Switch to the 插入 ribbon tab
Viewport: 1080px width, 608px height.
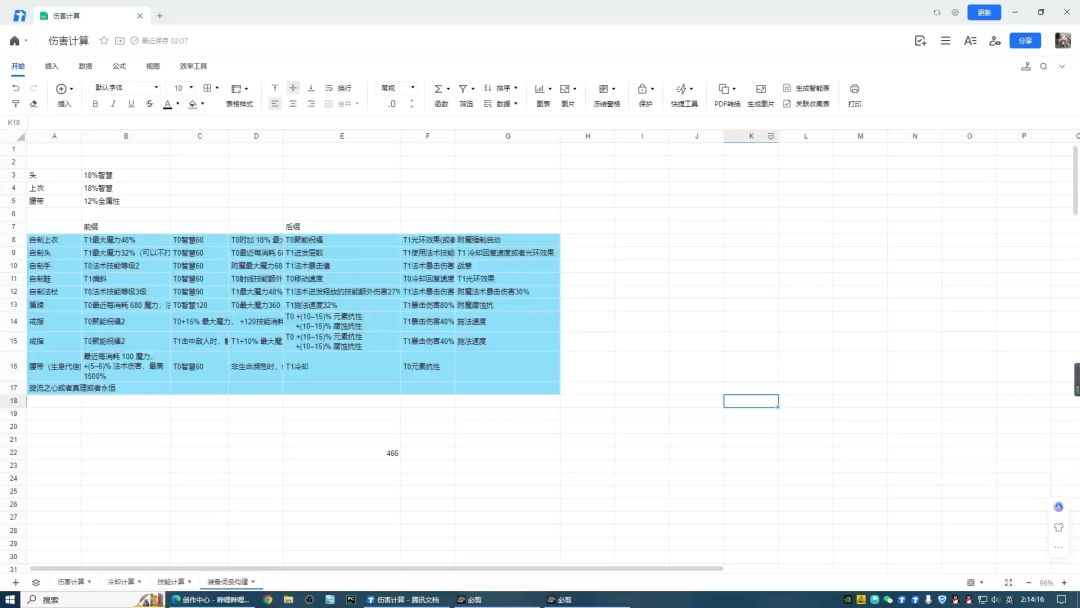click(x=51, y=66)
